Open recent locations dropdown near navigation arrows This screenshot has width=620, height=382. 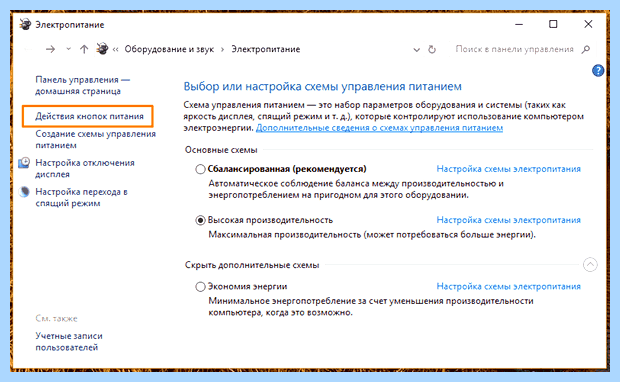tap(68, 49)
